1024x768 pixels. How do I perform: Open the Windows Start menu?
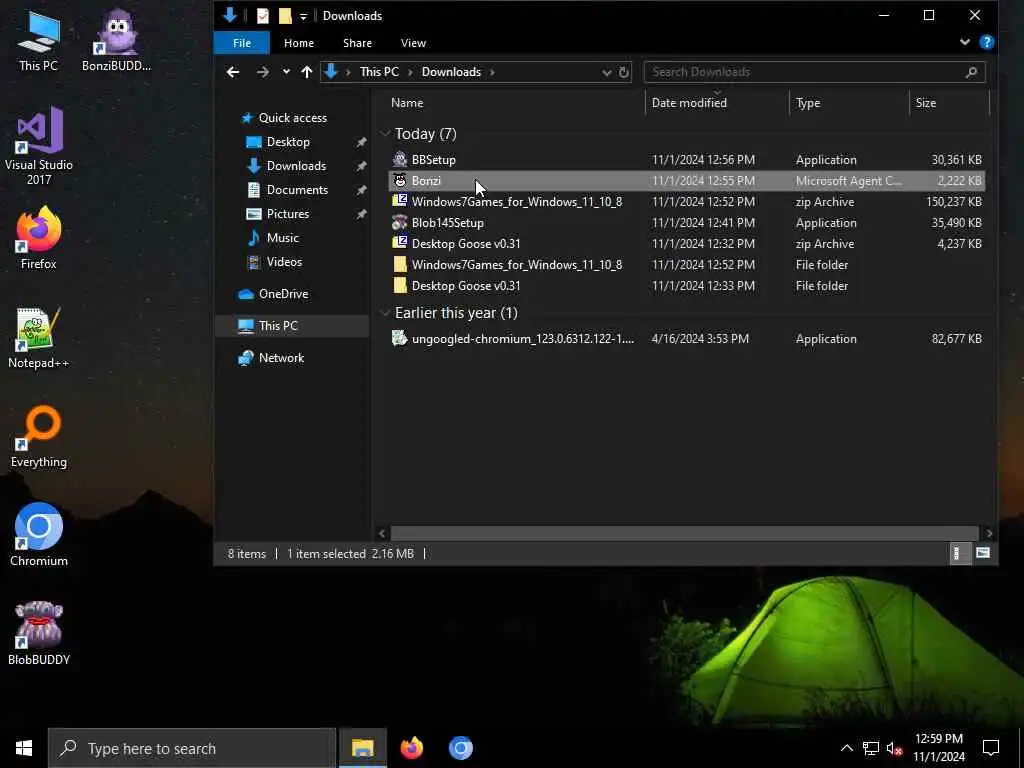pos(24,748)
